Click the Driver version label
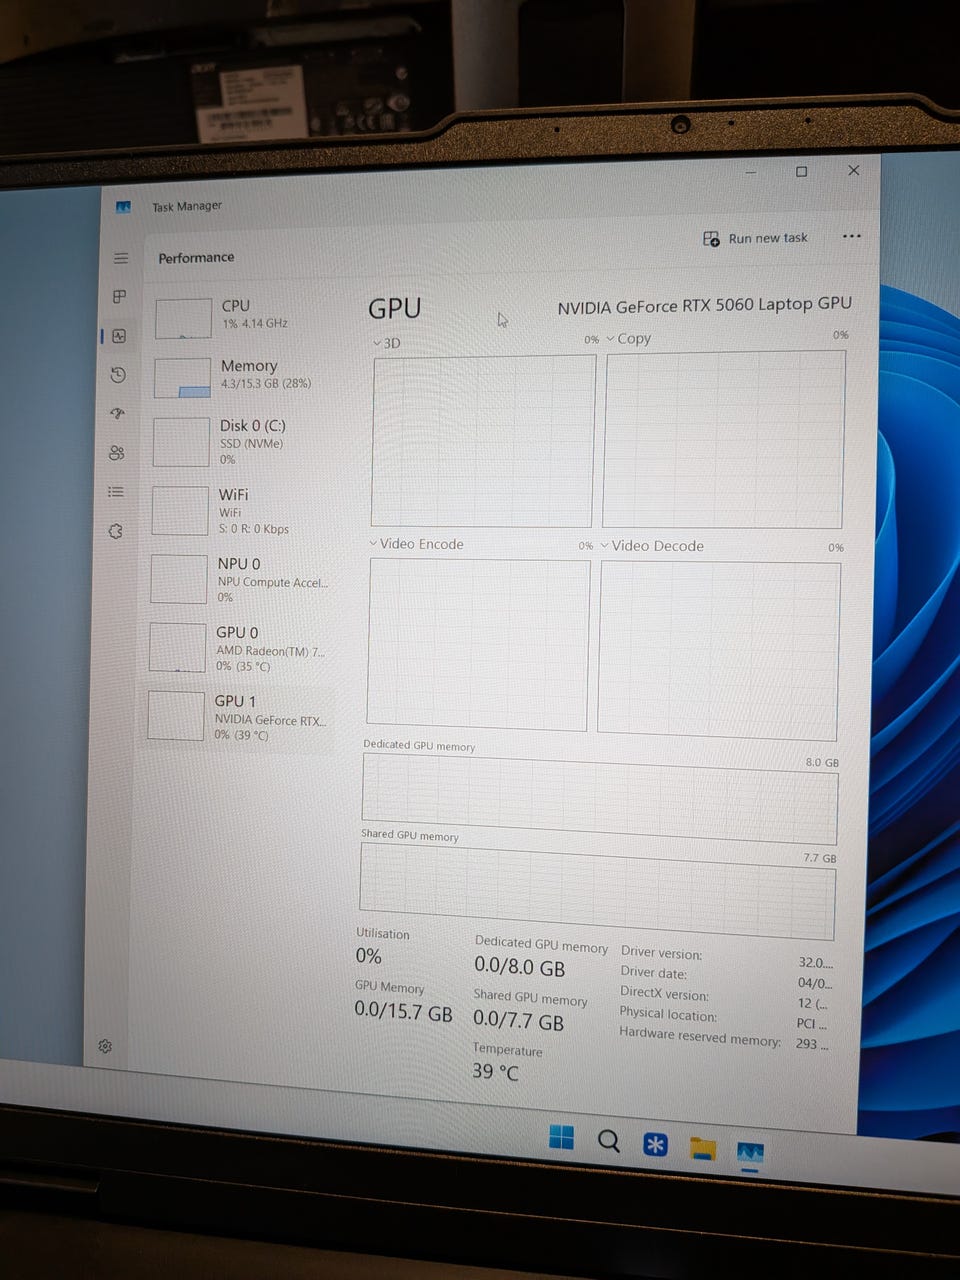The width and height of the screenshot is (960, 1280). coord(661,952)
